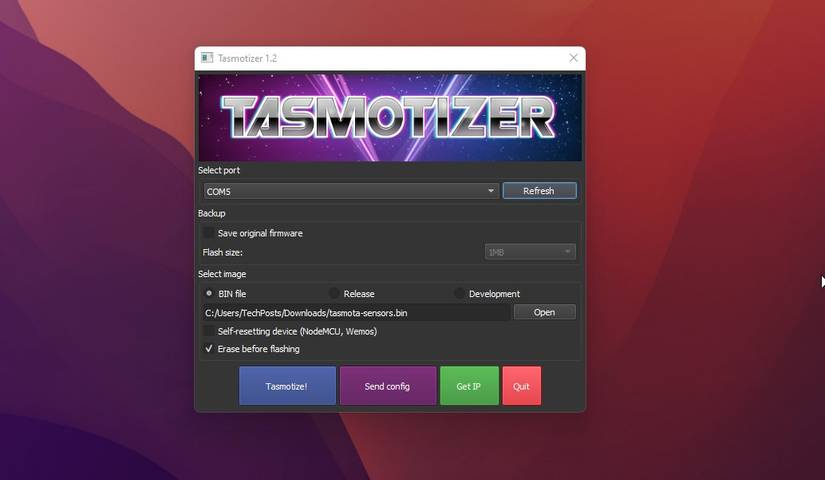825x480 pixels.
Task: Click the Backup section label
Action: (212, 213)
